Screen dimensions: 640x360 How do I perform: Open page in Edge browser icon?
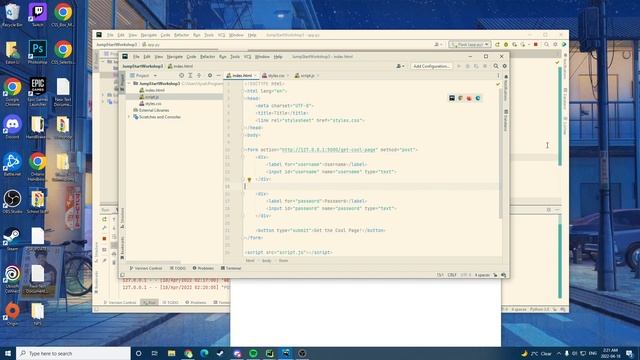tap(478, 98)
